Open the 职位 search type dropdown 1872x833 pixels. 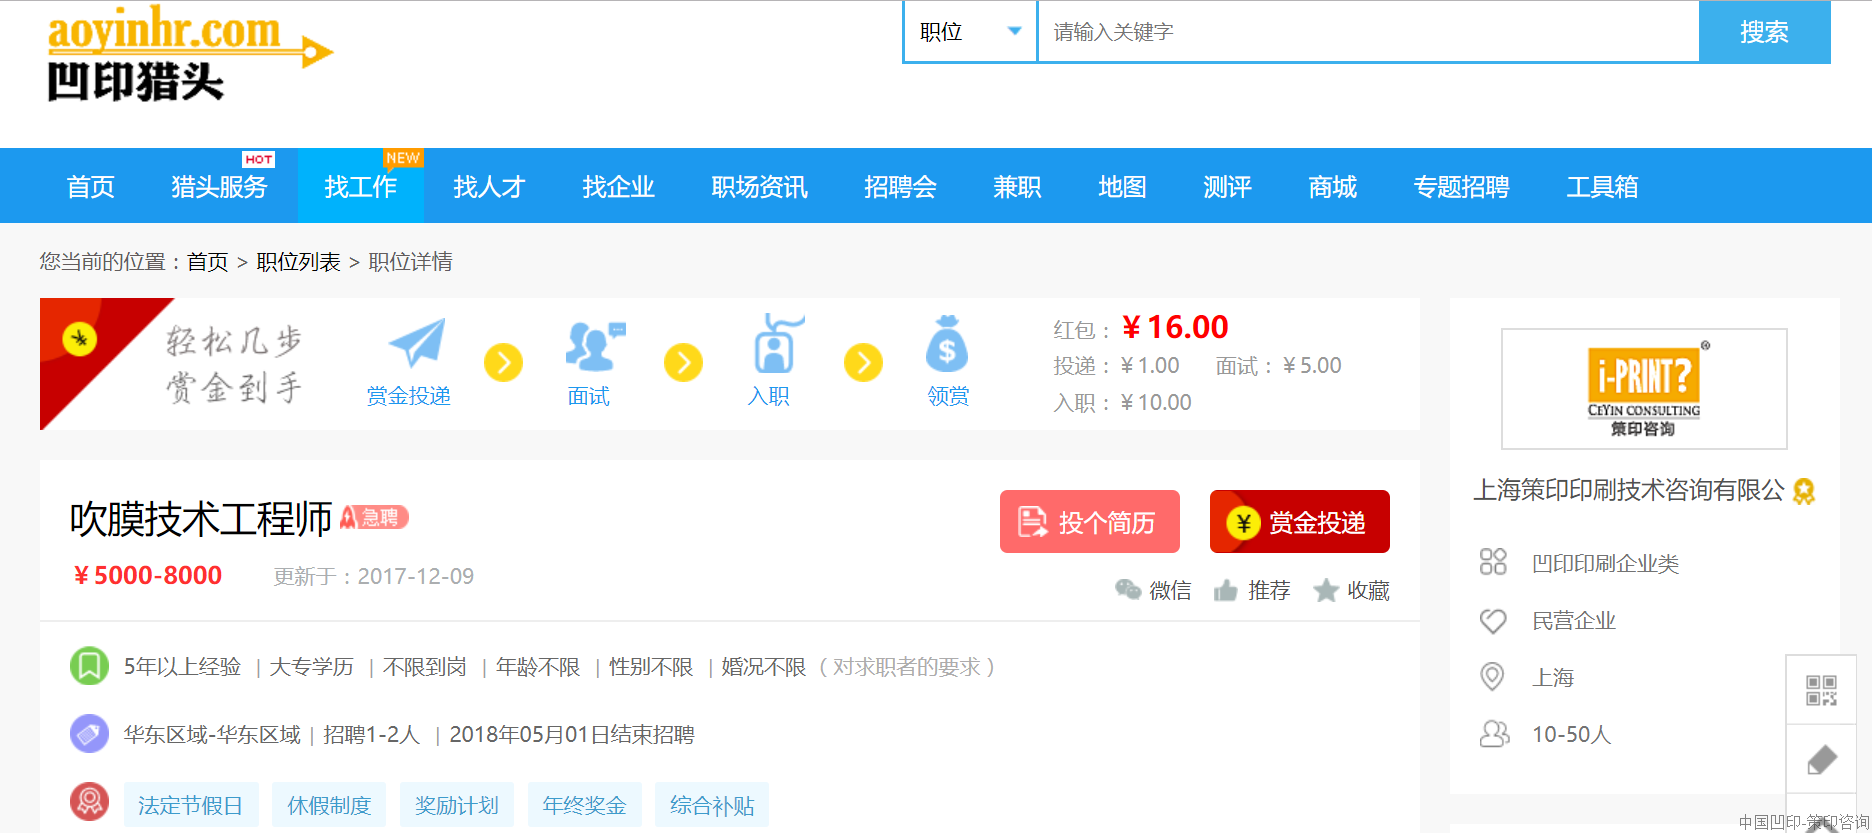click(970, 32)
